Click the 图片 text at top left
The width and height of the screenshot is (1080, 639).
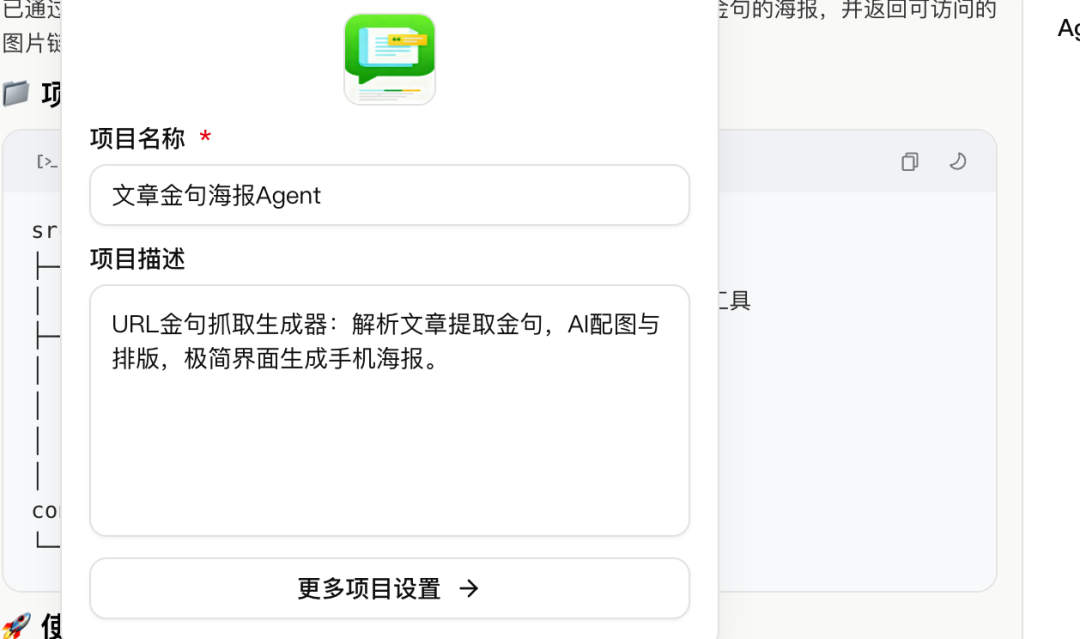point(24,43)
